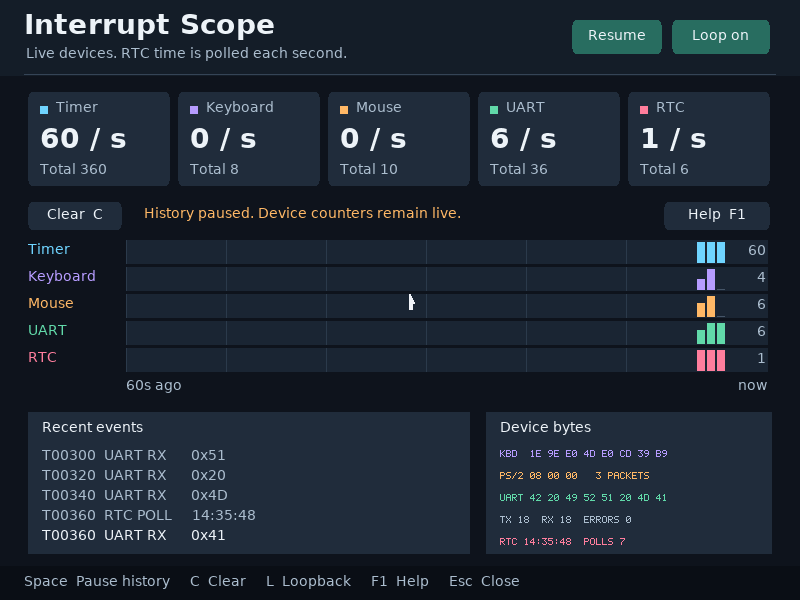Select the "Total 360" Timer count
Image resolution: width=800 pixels, height=600 pixels.
(73, 169)
